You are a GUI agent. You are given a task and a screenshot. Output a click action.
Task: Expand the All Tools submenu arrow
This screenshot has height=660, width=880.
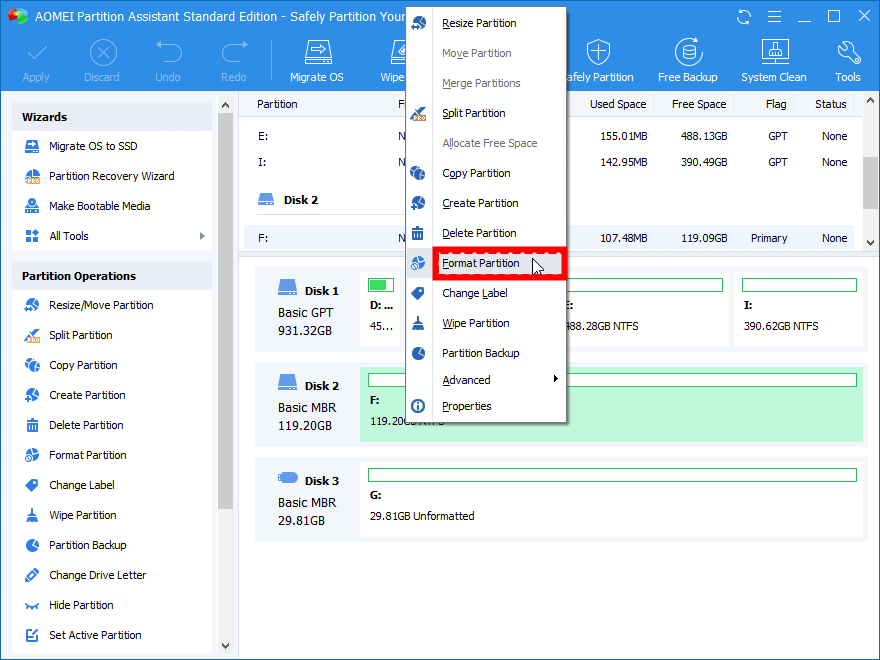(x=202, y=236)
